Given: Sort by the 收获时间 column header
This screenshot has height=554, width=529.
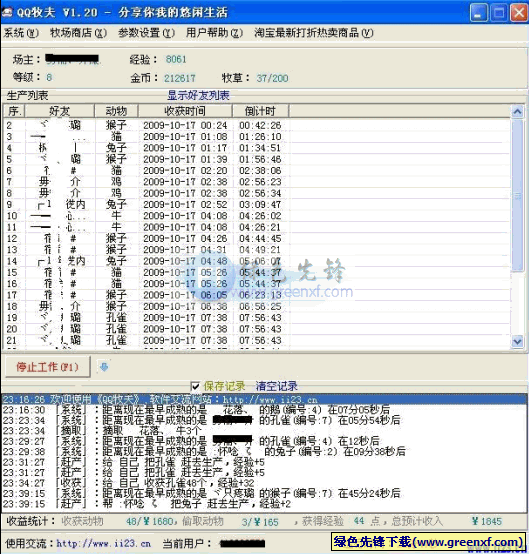Looking at the screenshot, I should coord(185,111).
